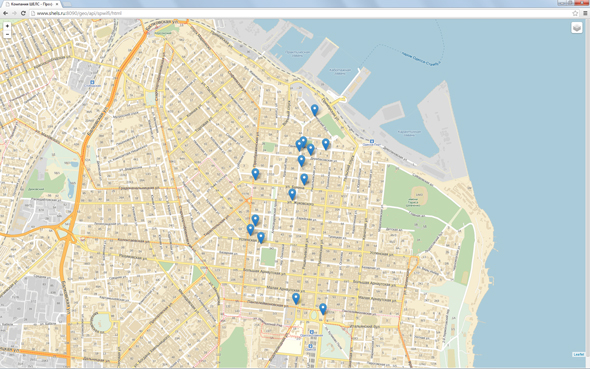Click the northernmost blue marker near the port
This screenshot has width=590, height=369.
315,110
